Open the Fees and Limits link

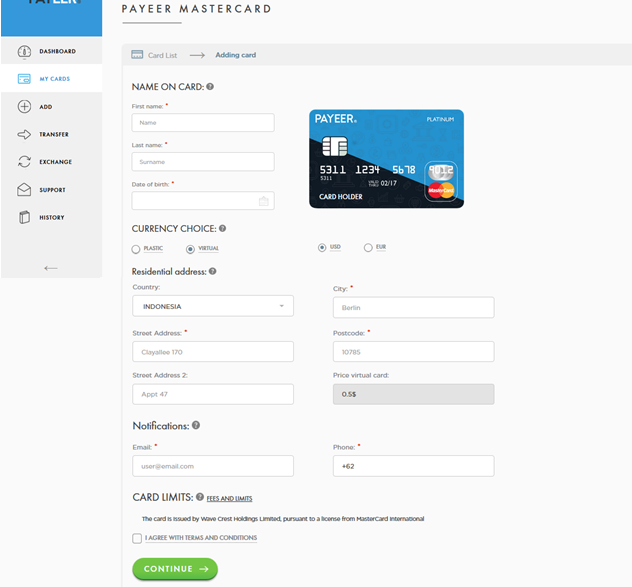230,498
